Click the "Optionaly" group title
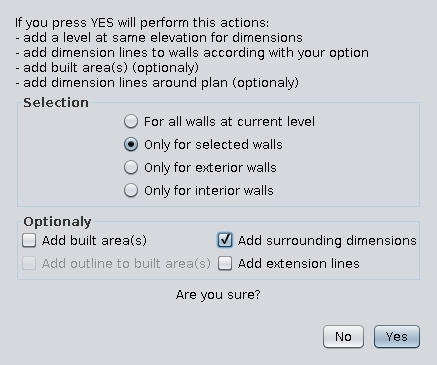Image resolution: width=437 pixels, height=365 pixels. [x=57, y=222]
